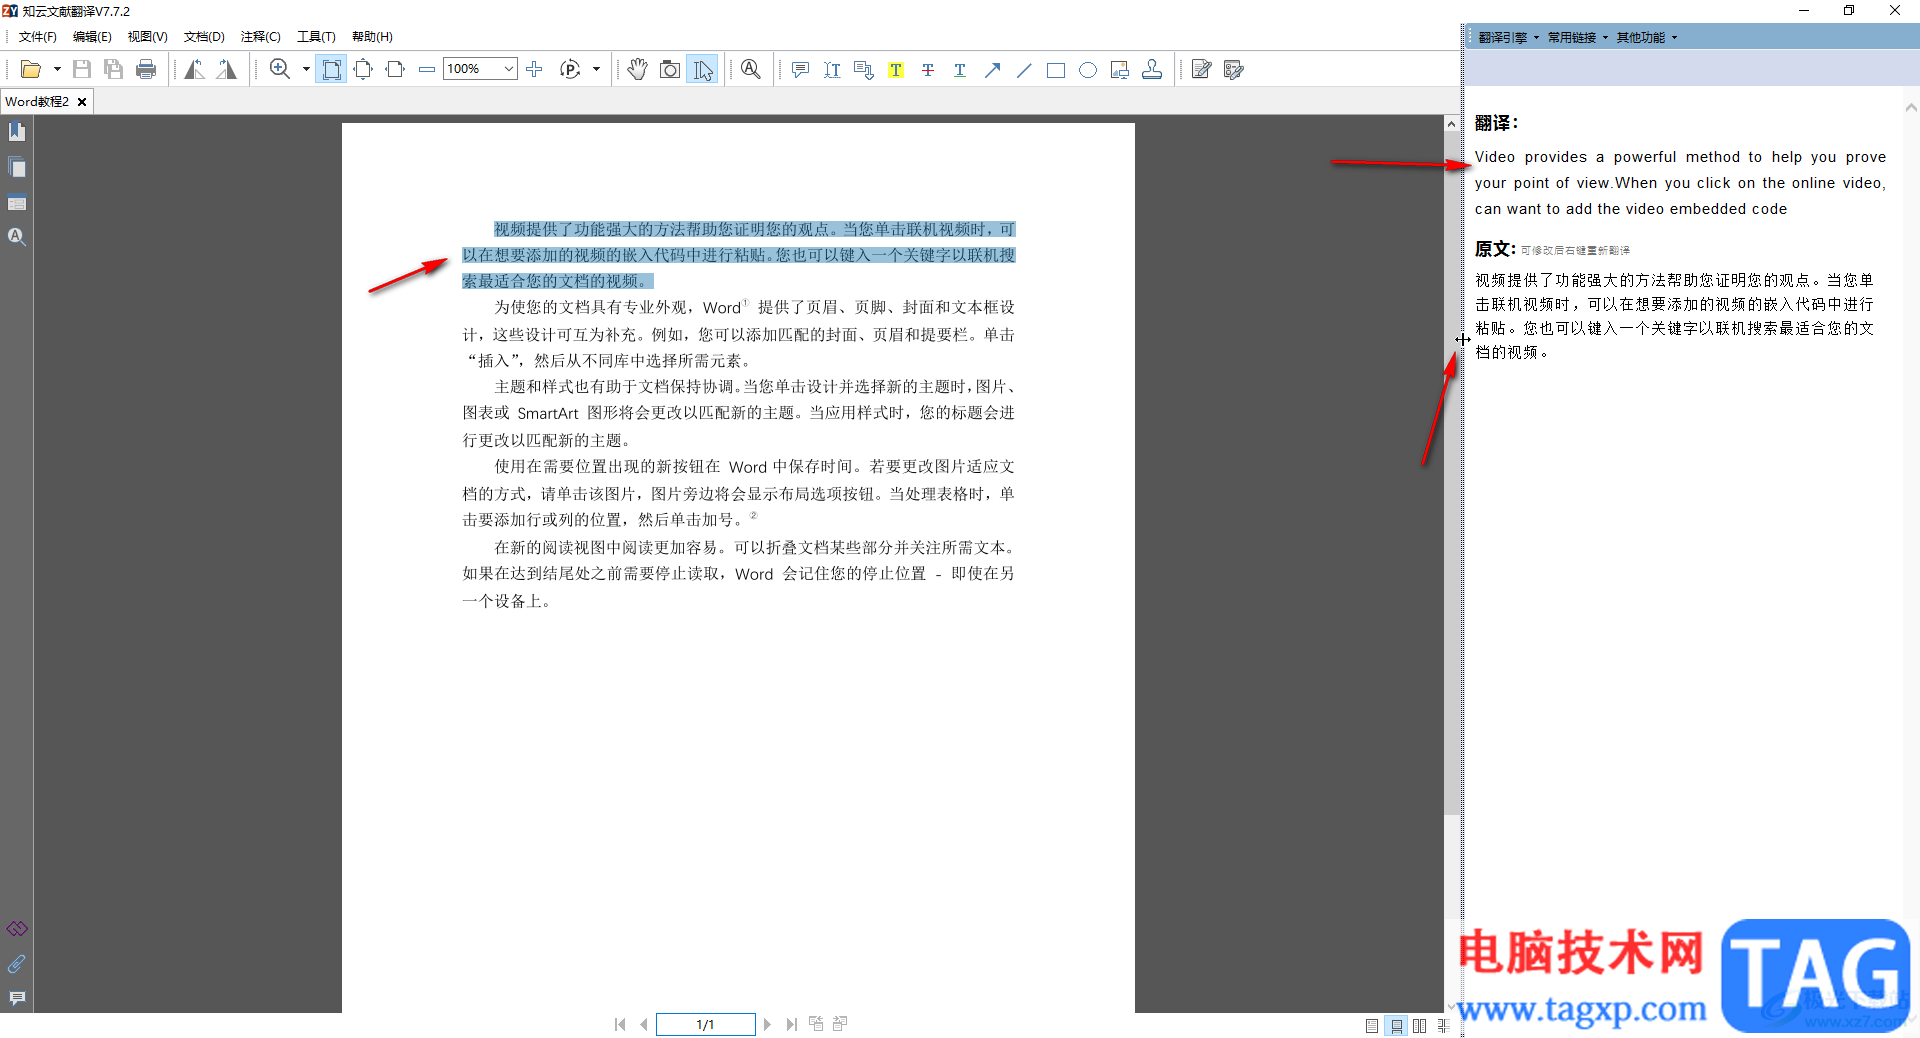The width and height of the screenshot is (1920, 1038).
Task: Expand the Open file dropdown arrow
Action: 57,69
